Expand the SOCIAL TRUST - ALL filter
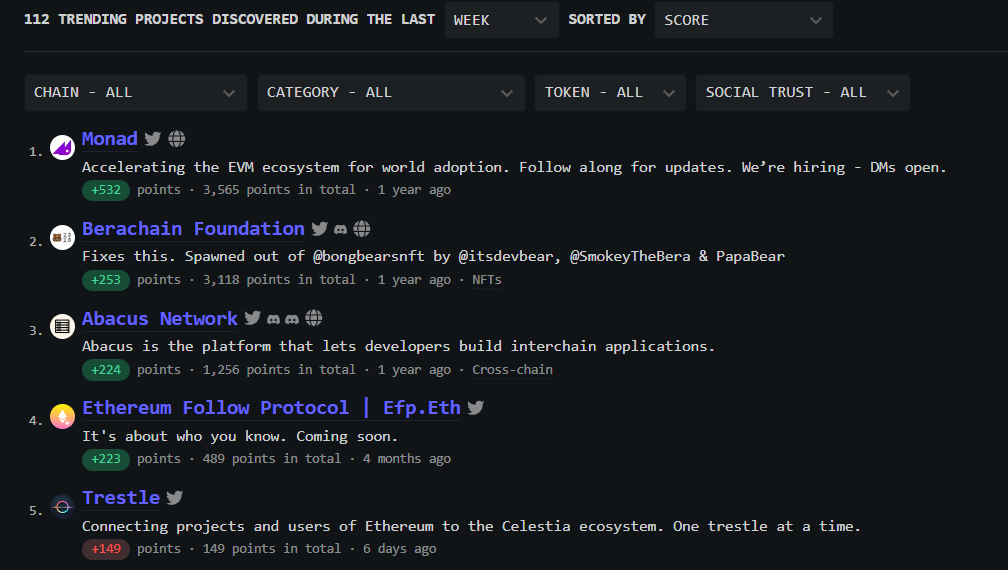This screenshot has width=1008, height=570. (802, 93)
